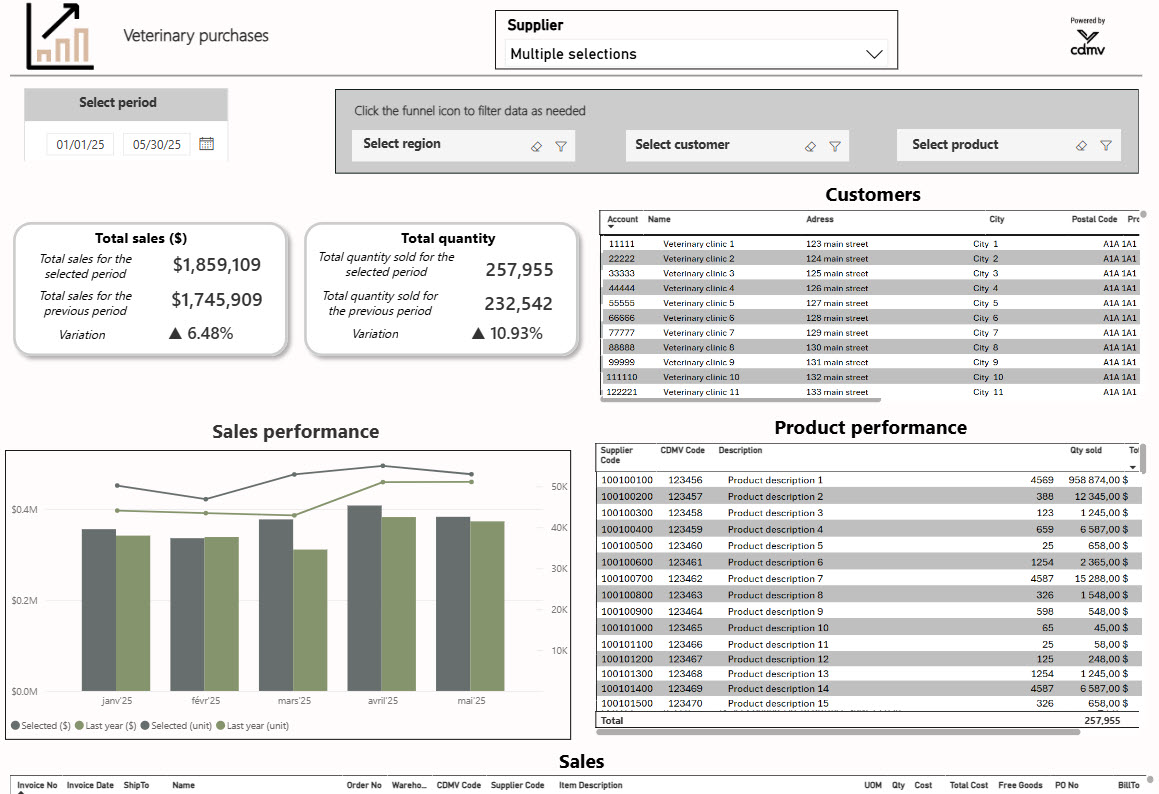Sort Product performance by Qty sold header

coord(1085,451)
